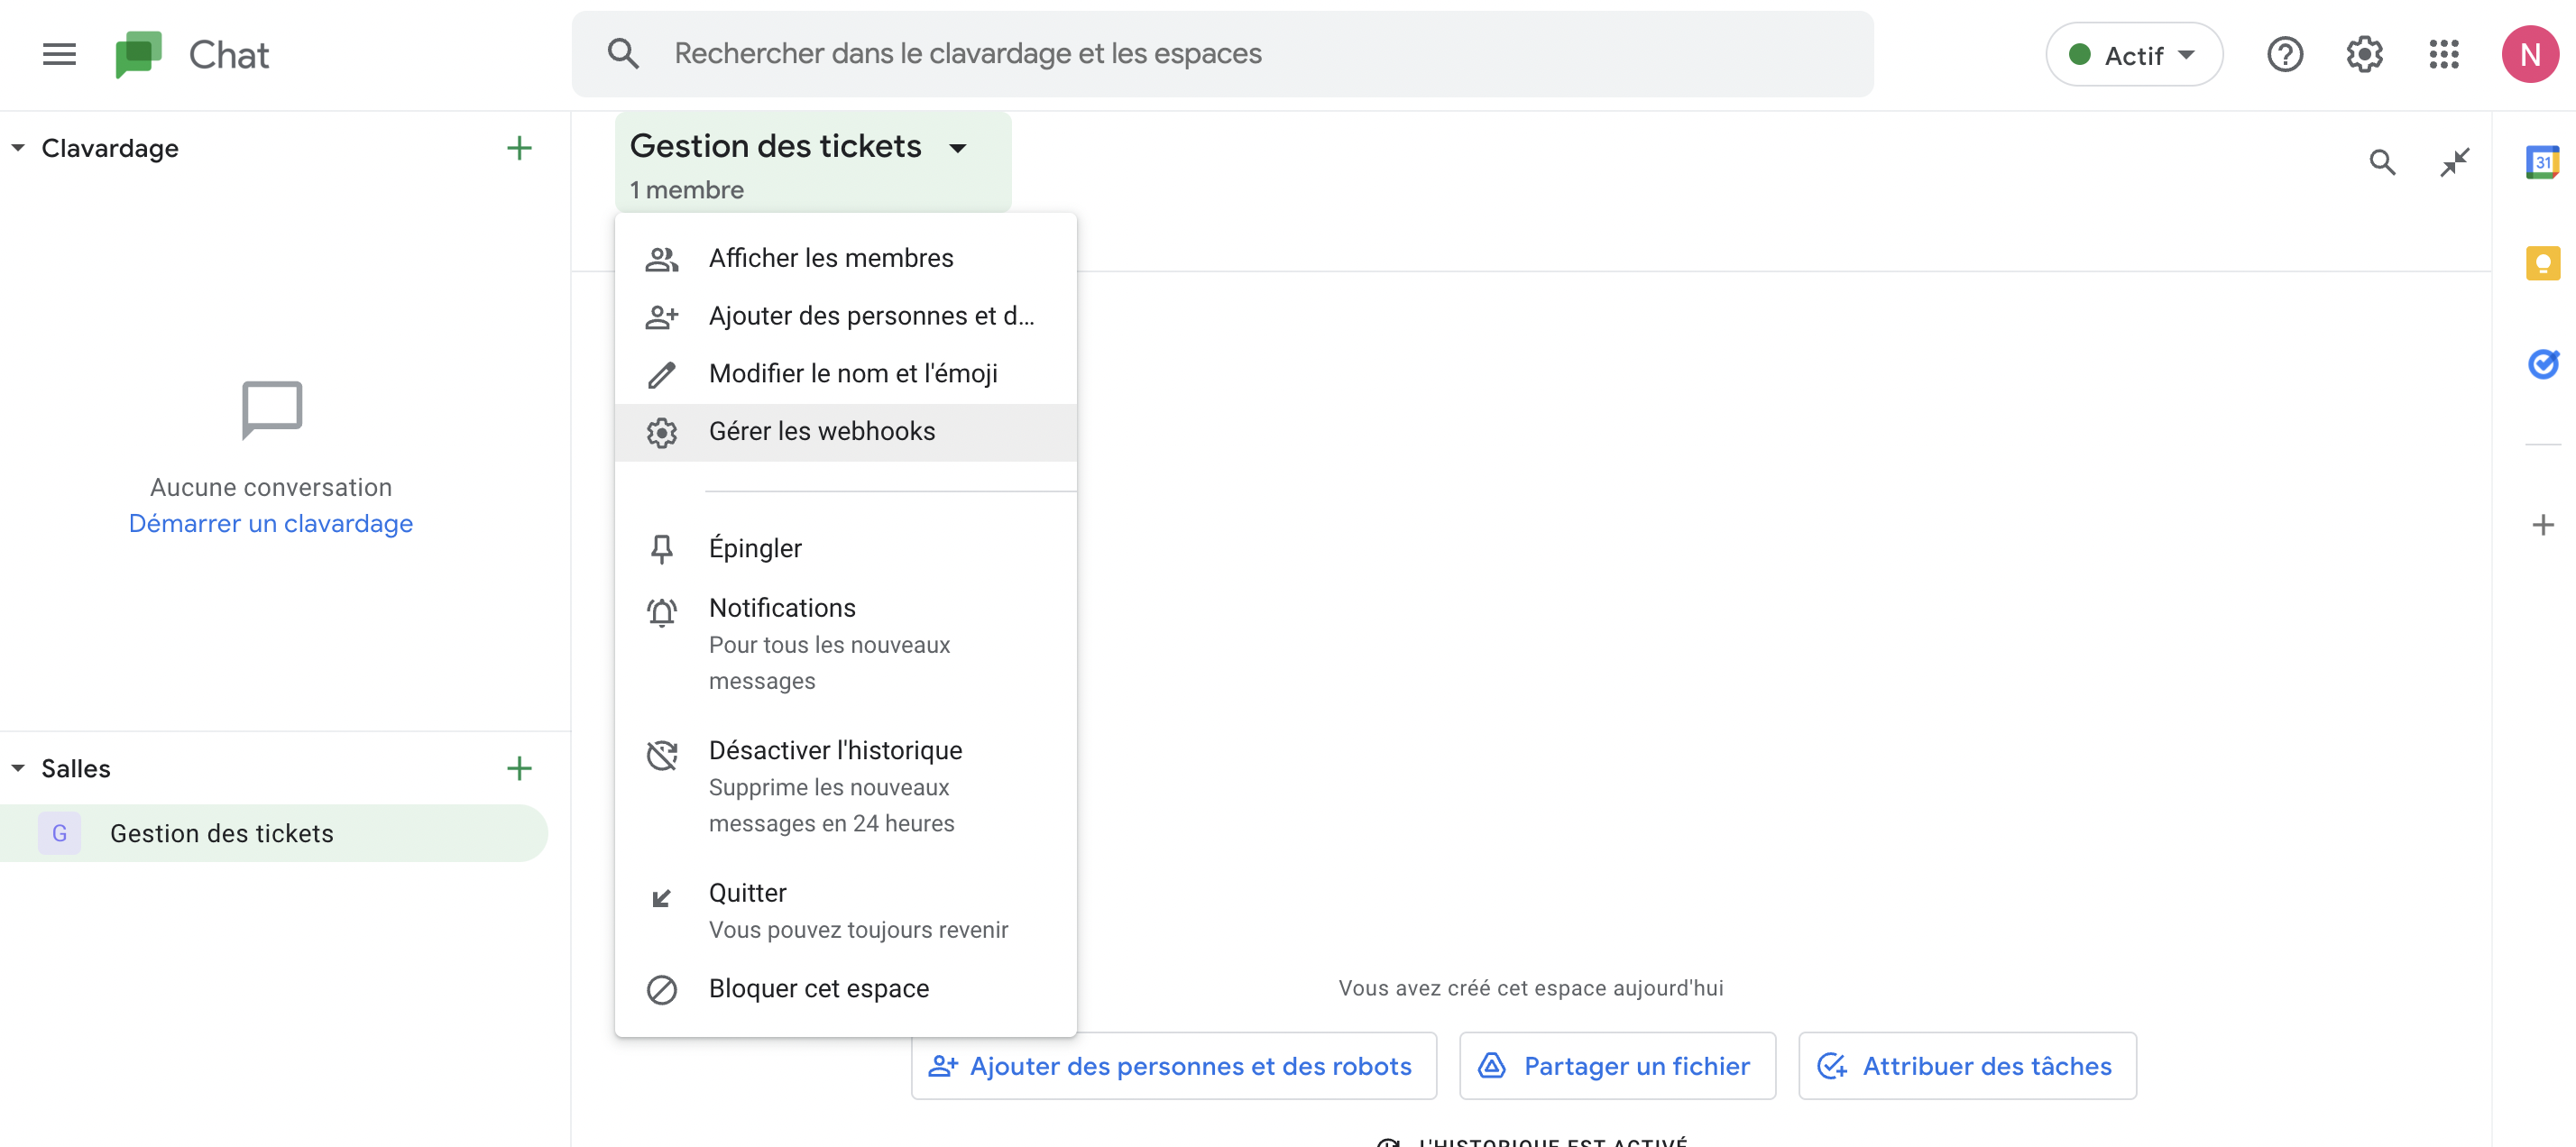Start a new conversation with the Clavardage plus icon
The image size is (2576, 1147).
[x=519, y=147]
